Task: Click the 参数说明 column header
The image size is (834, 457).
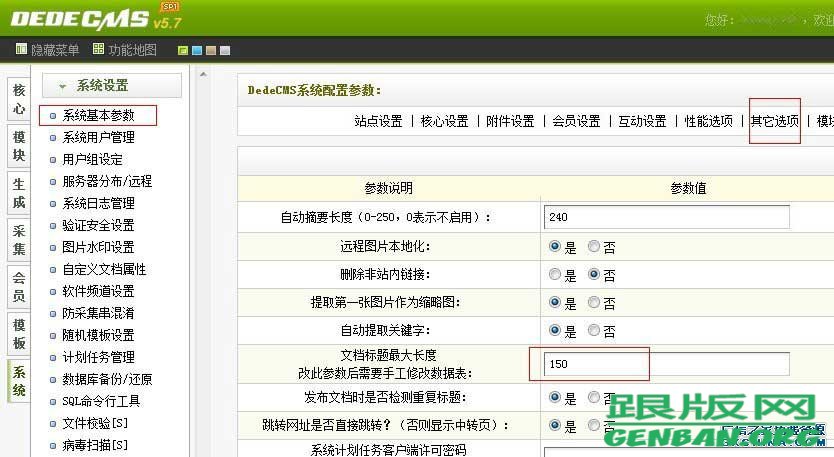Action: (388, 188)
